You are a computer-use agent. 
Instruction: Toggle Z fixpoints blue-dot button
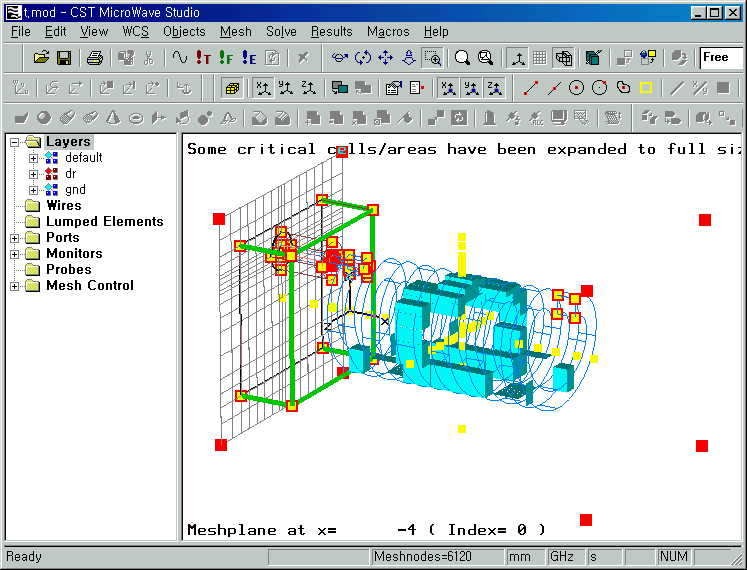(x=495, y=88)
